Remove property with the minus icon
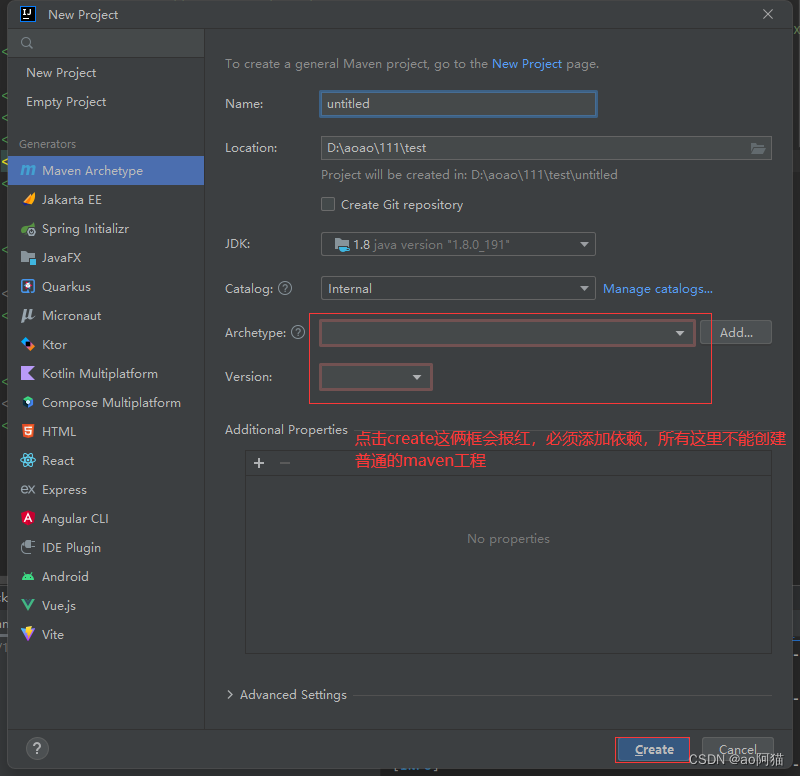 click(x=285, y=463)
